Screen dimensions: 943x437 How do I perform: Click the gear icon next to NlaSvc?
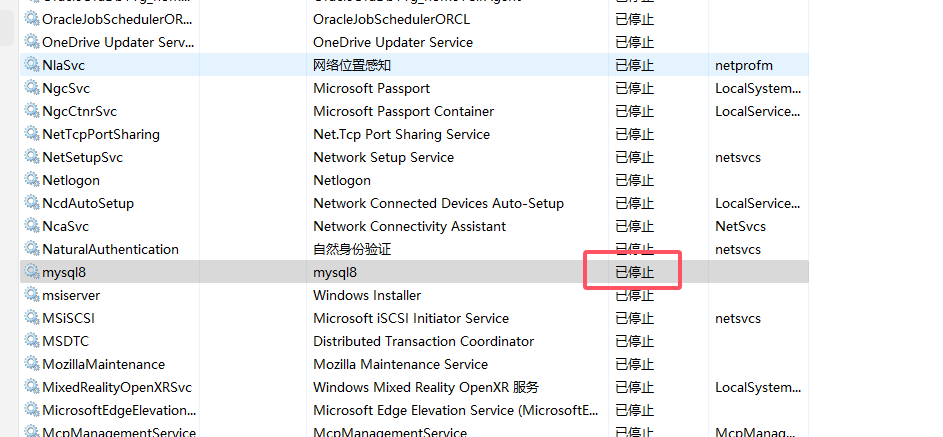pos(31,64)
